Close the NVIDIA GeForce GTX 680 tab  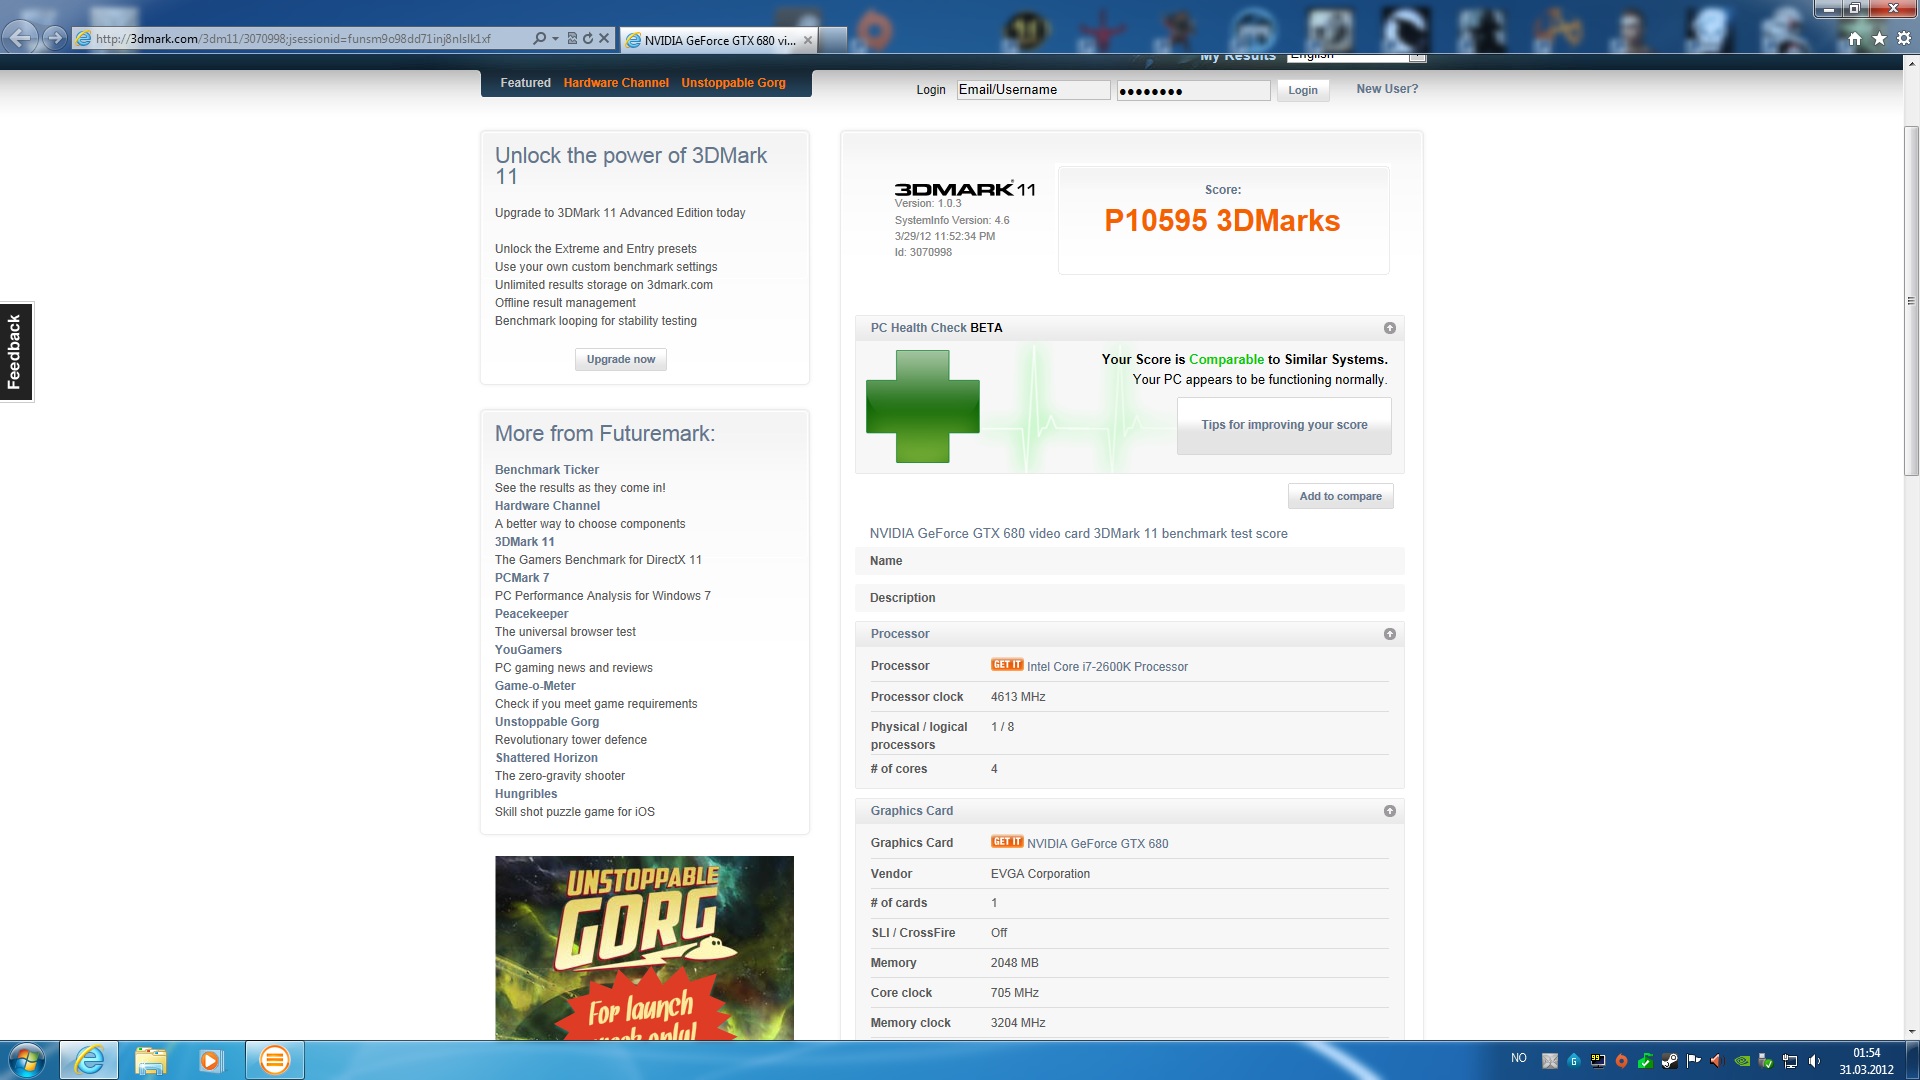(x=808, y=40)
